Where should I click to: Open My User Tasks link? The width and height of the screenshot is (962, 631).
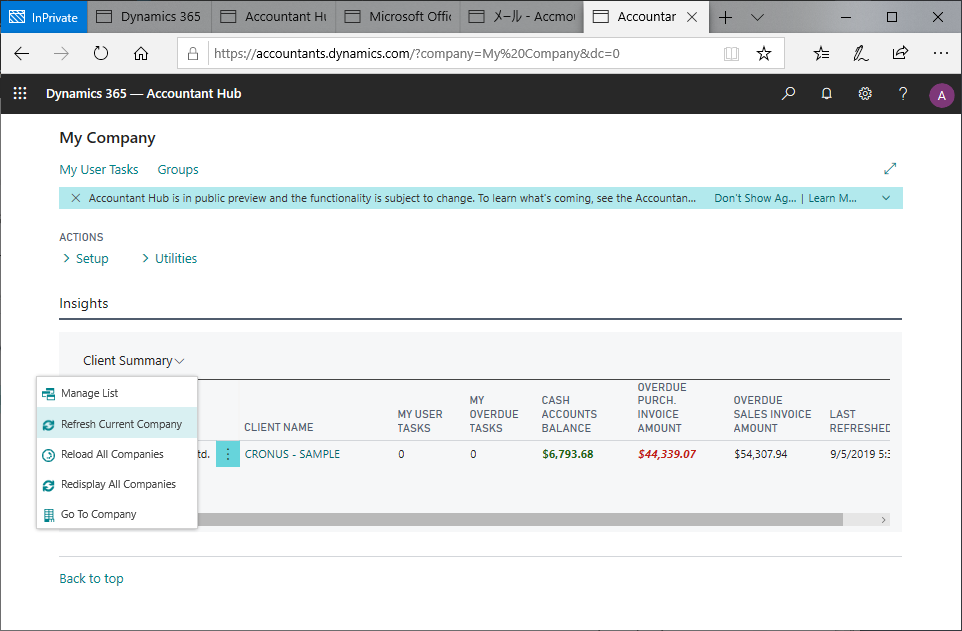click(99, 169)
